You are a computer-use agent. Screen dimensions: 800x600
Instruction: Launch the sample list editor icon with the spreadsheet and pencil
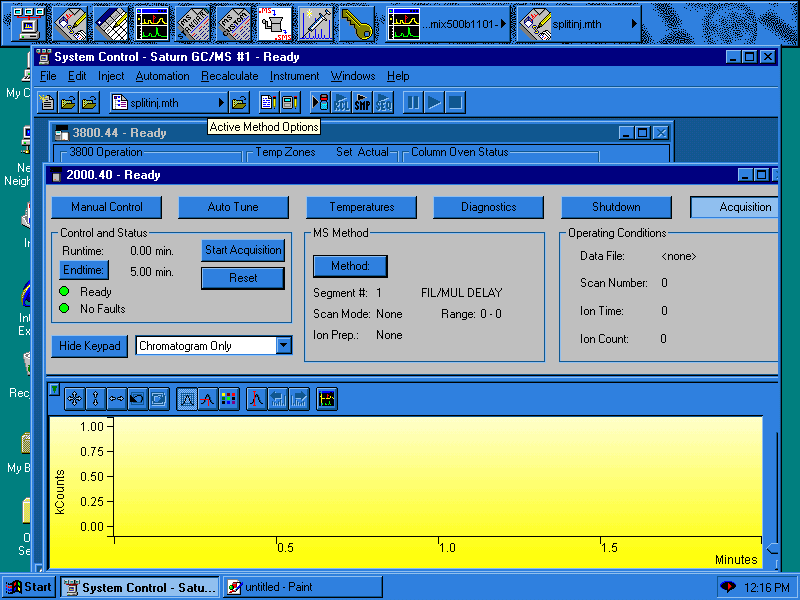point(111,23)
